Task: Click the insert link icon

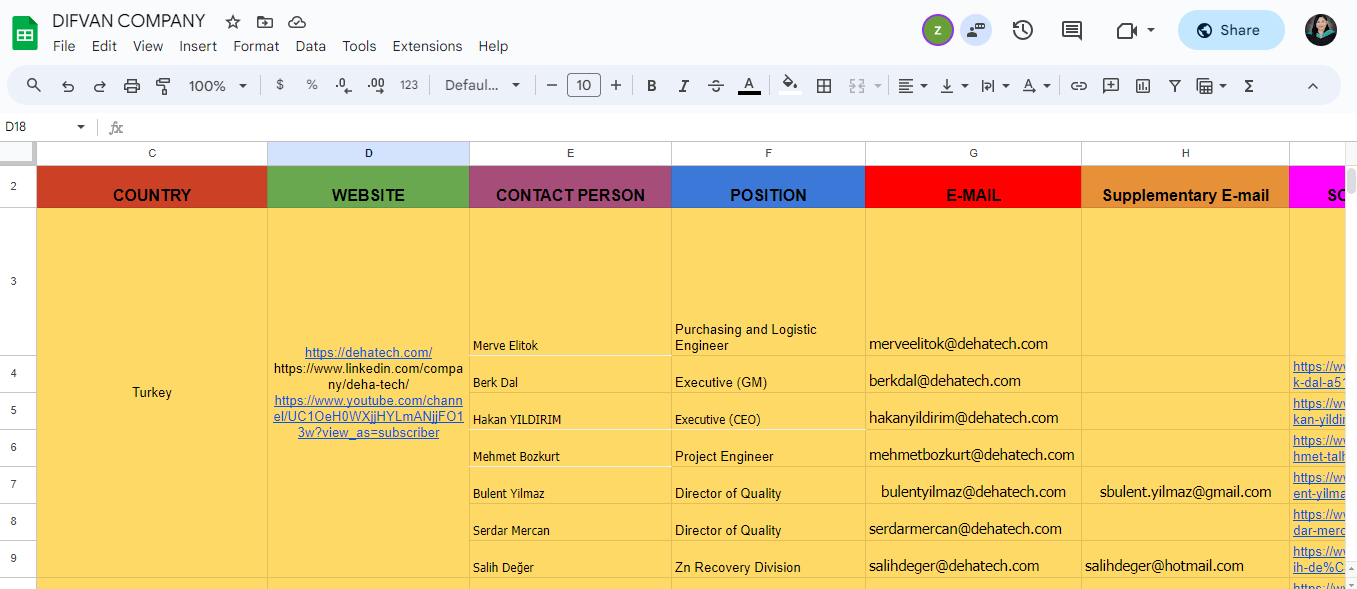Action: pyautogui.click(x=1078, y=86)
